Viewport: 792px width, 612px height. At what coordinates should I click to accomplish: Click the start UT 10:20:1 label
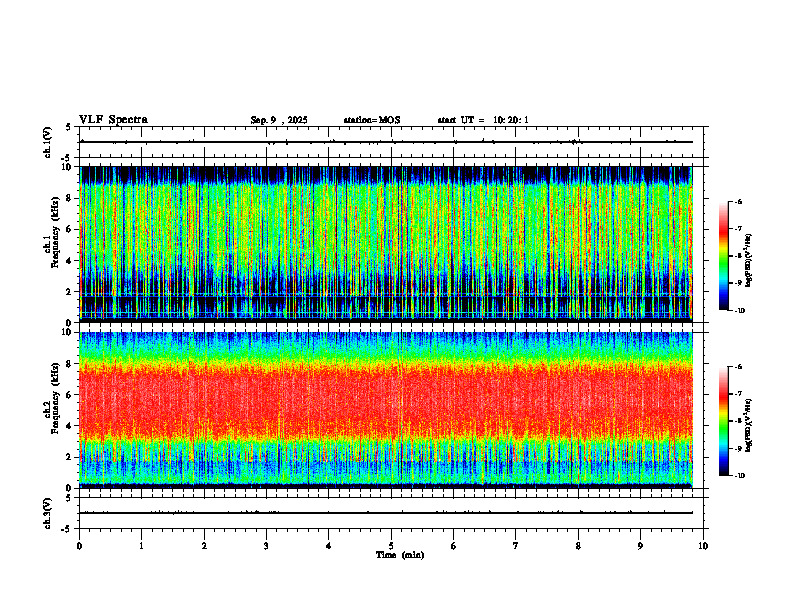483,120
